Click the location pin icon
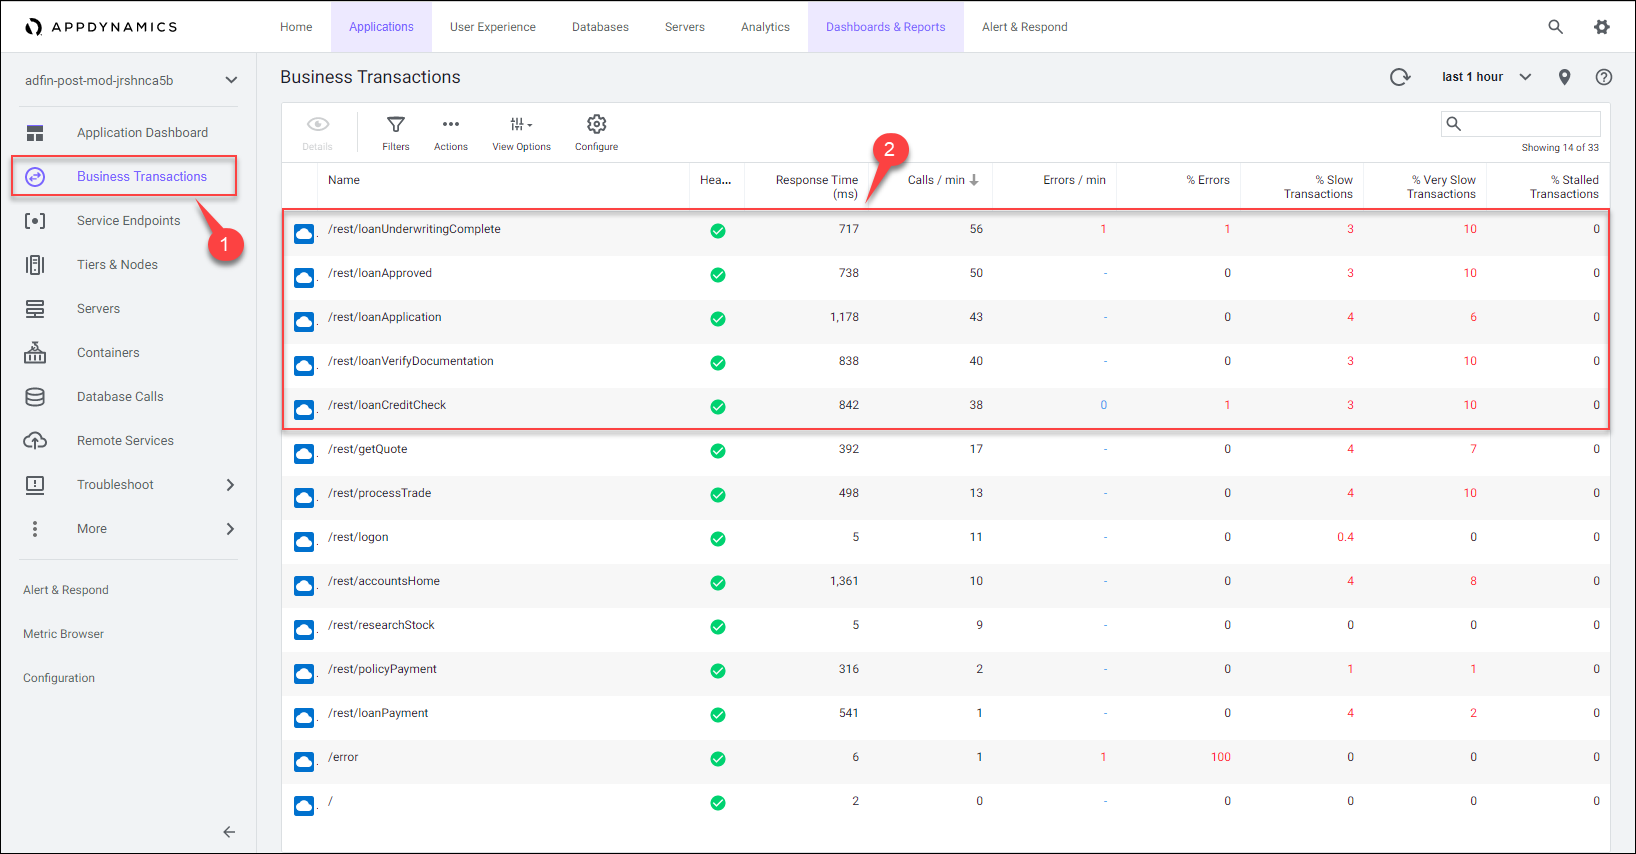This screenshot has width=1636, height=854. pos(1564,77)
